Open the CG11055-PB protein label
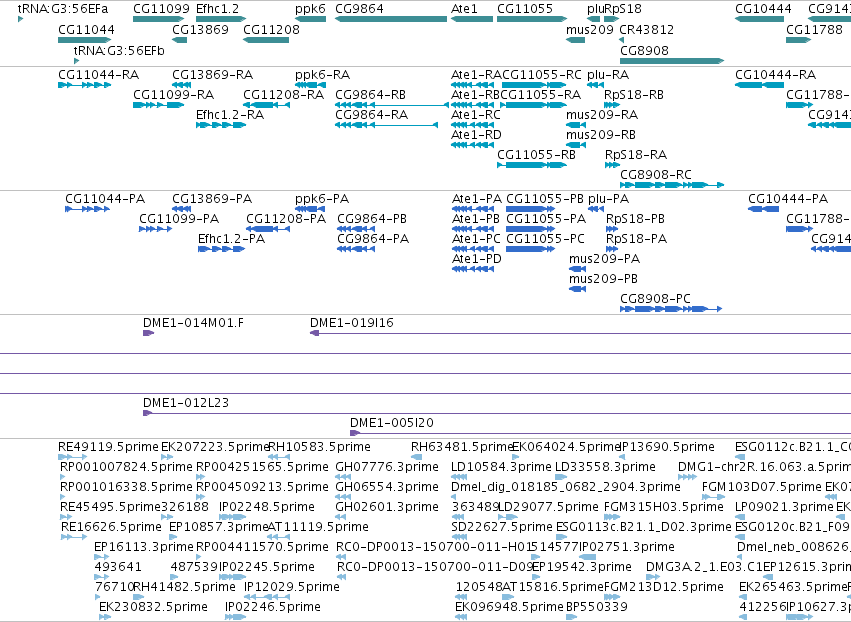Image resolution: width=851 pixels, height=622 pixels. pyautogui.click(x=545, y=199)
